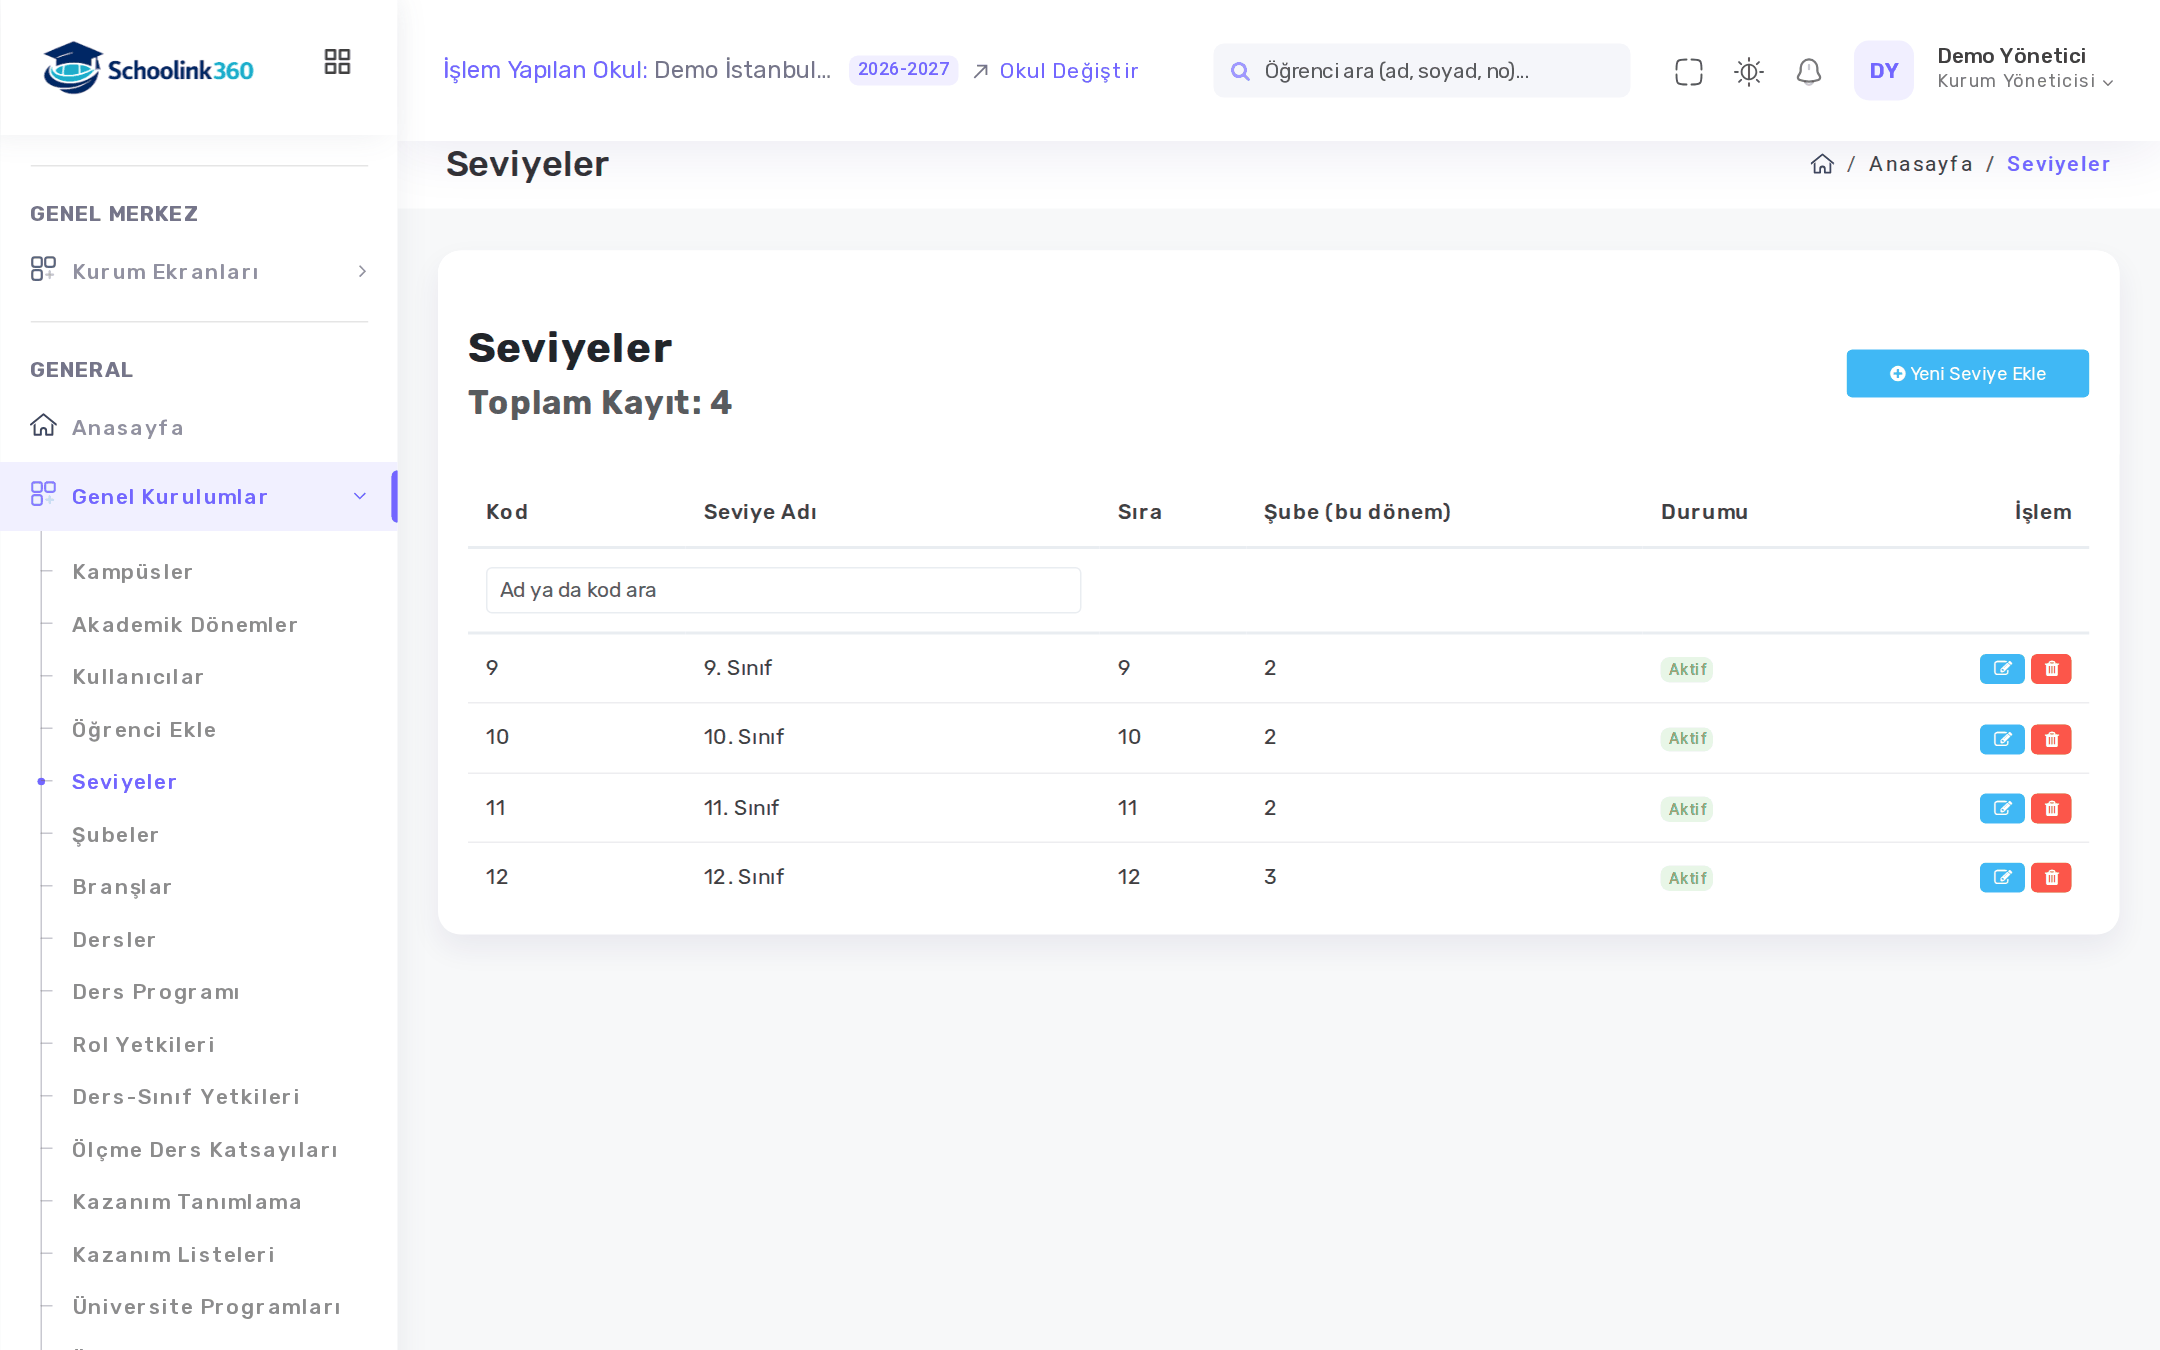This screenshot has height=1350, width=2160.
Task: Delete the 10. Sınıf row
Action: (2051, 739)
